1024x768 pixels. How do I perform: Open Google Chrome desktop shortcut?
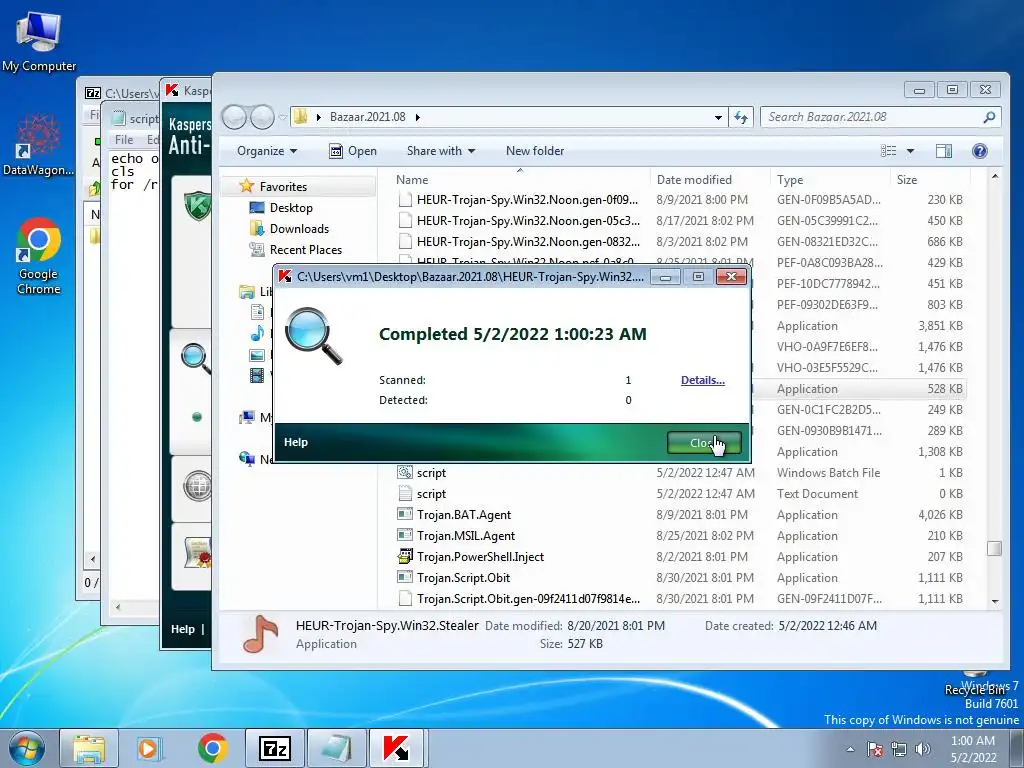pos(39,256)
